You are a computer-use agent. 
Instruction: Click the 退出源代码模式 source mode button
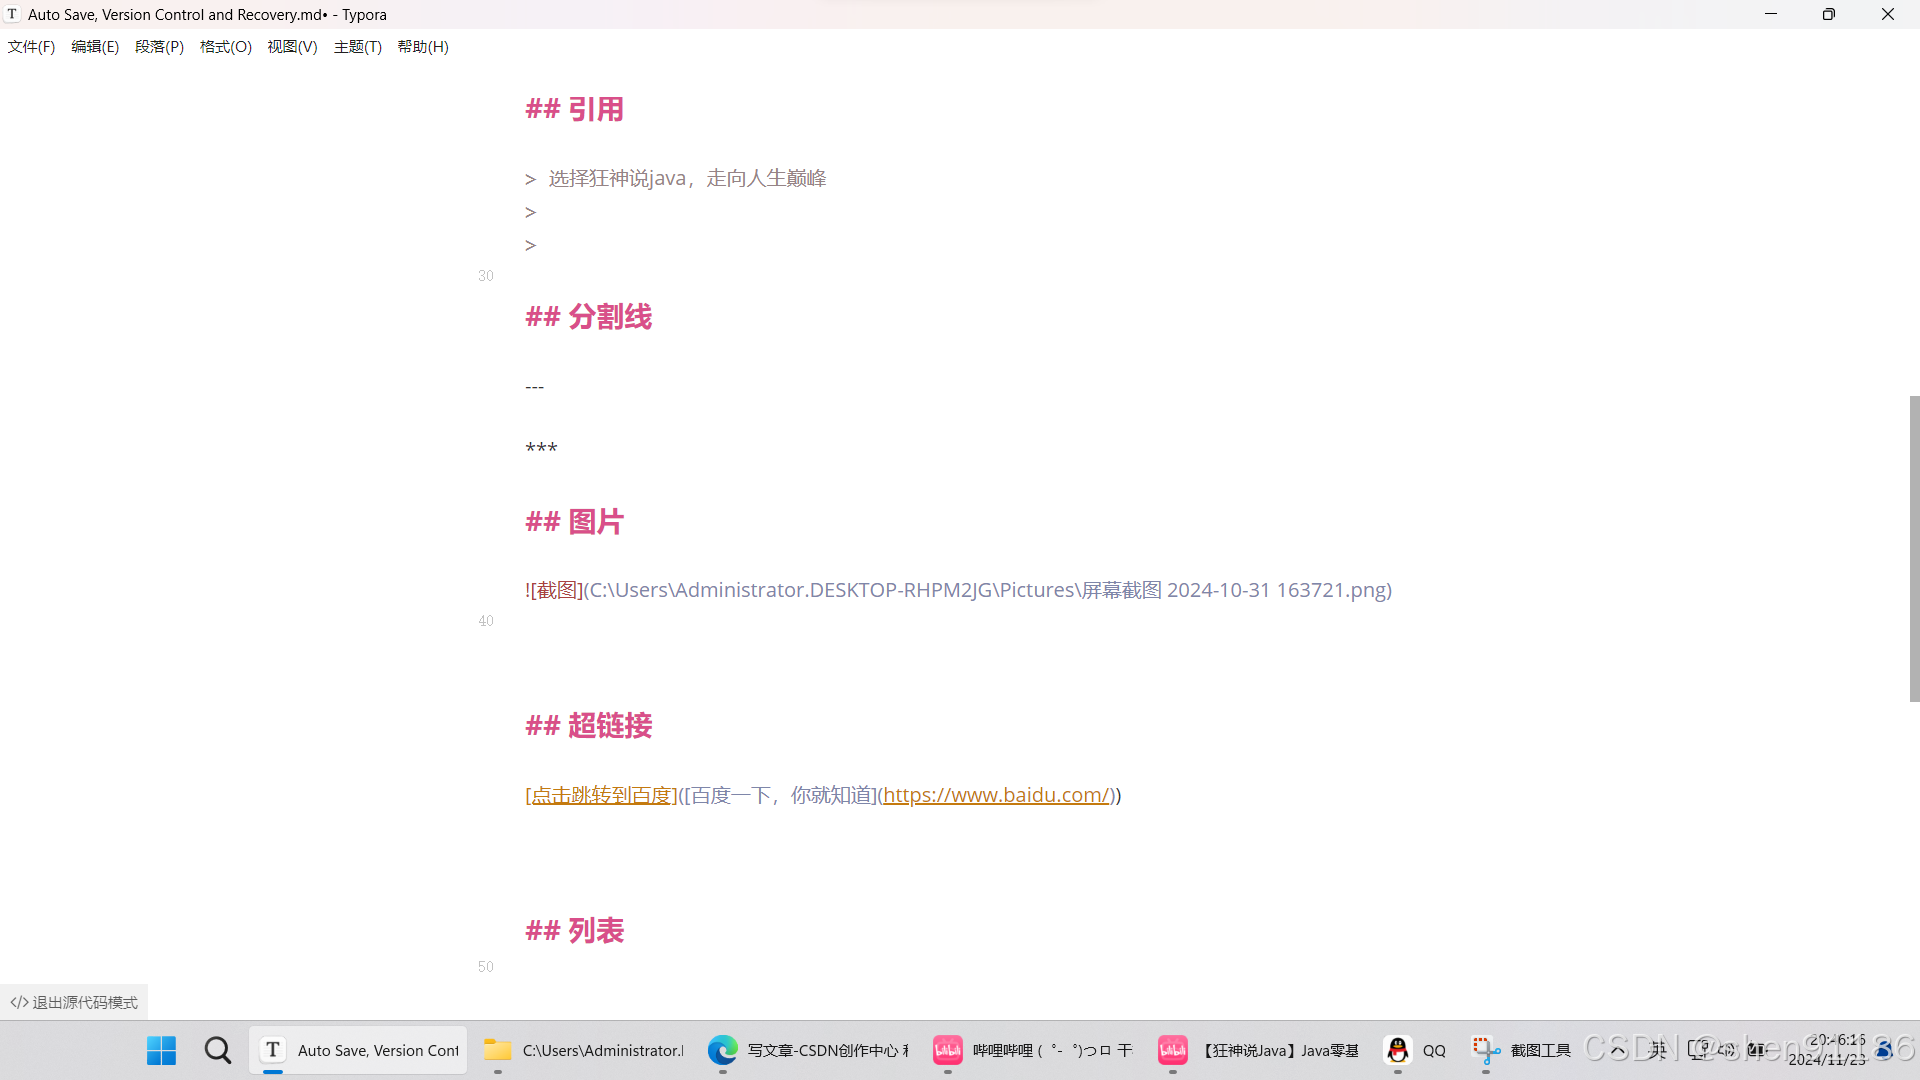point(75,1002)
